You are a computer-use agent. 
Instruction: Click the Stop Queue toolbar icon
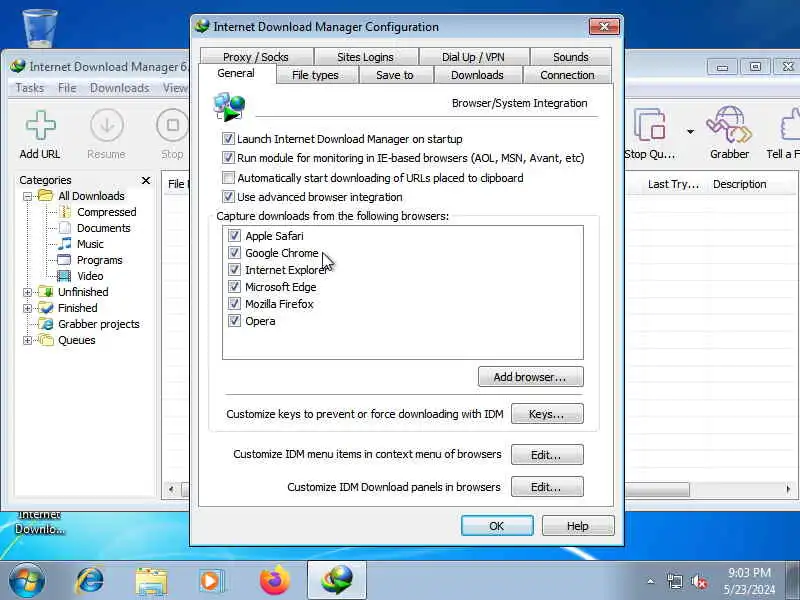click(649, 124)
